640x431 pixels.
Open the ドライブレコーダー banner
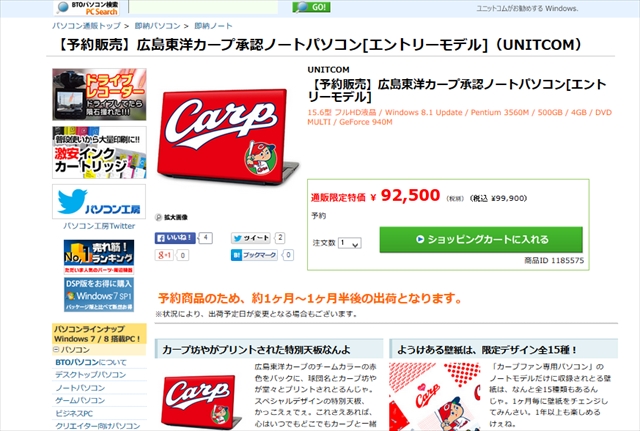pyautogui.click(x=99, y=95)
